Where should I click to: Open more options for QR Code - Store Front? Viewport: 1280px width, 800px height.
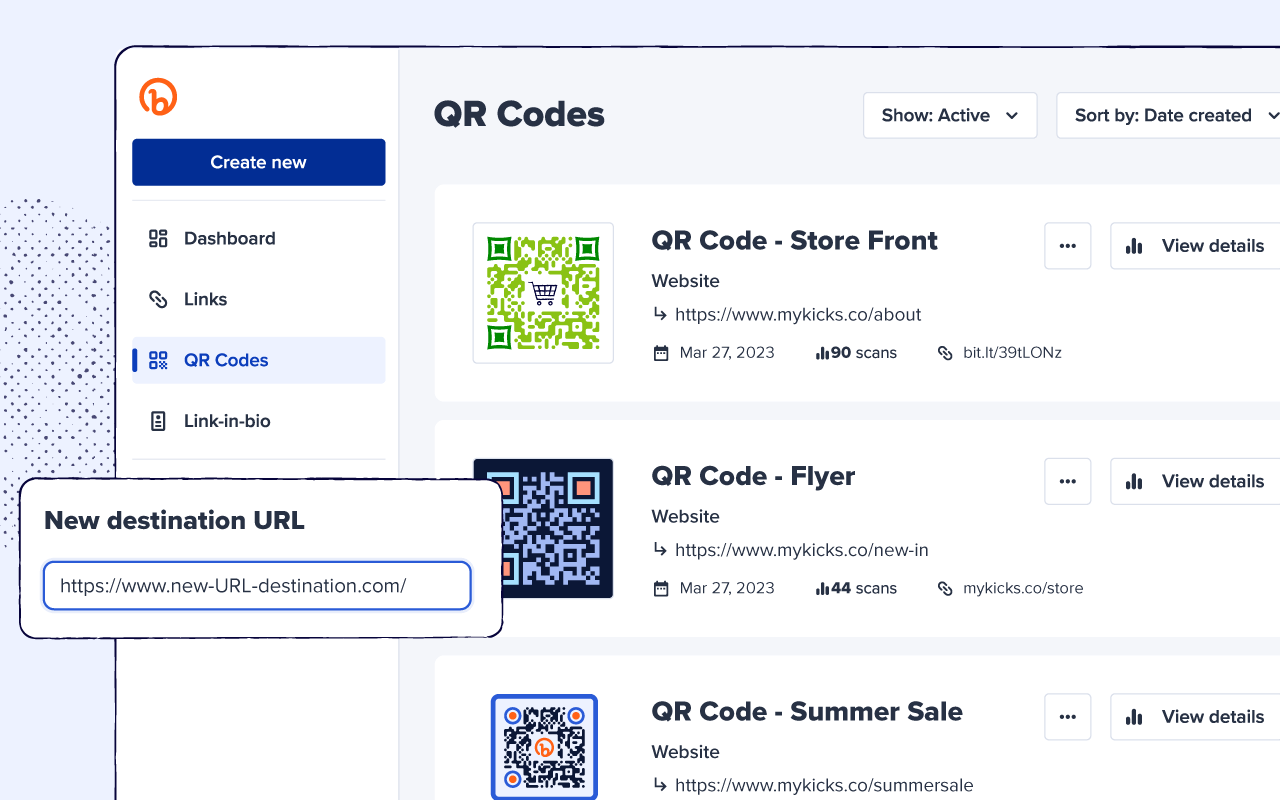point(1067,246)
